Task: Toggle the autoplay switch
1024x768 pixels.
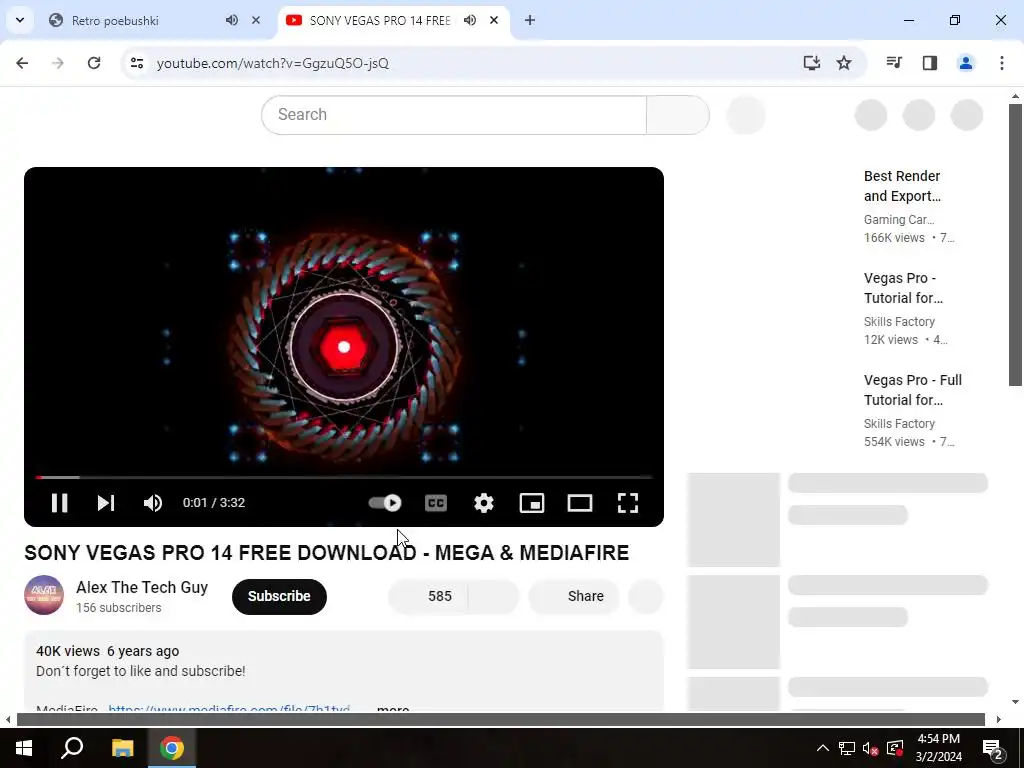Action: [385, 503]
